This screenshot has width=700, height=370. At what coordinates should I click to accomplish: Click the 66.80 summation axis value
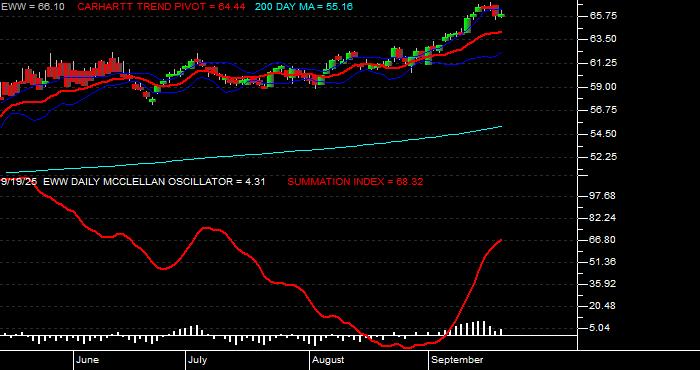pyautogui.click(x=603, y=240)
